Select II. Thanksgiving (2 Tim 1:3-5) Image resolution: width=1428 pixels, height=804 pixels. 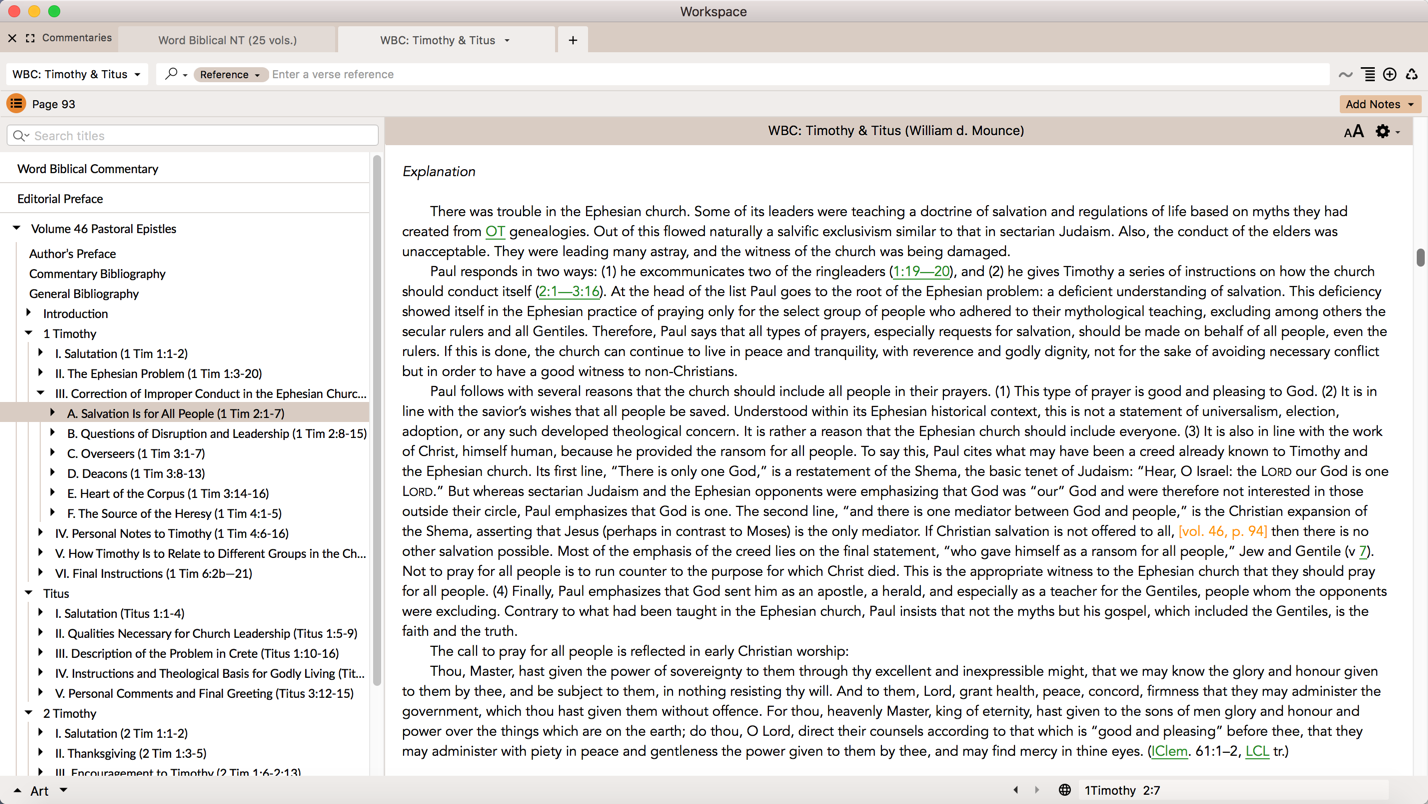click(x=131, y=754)
